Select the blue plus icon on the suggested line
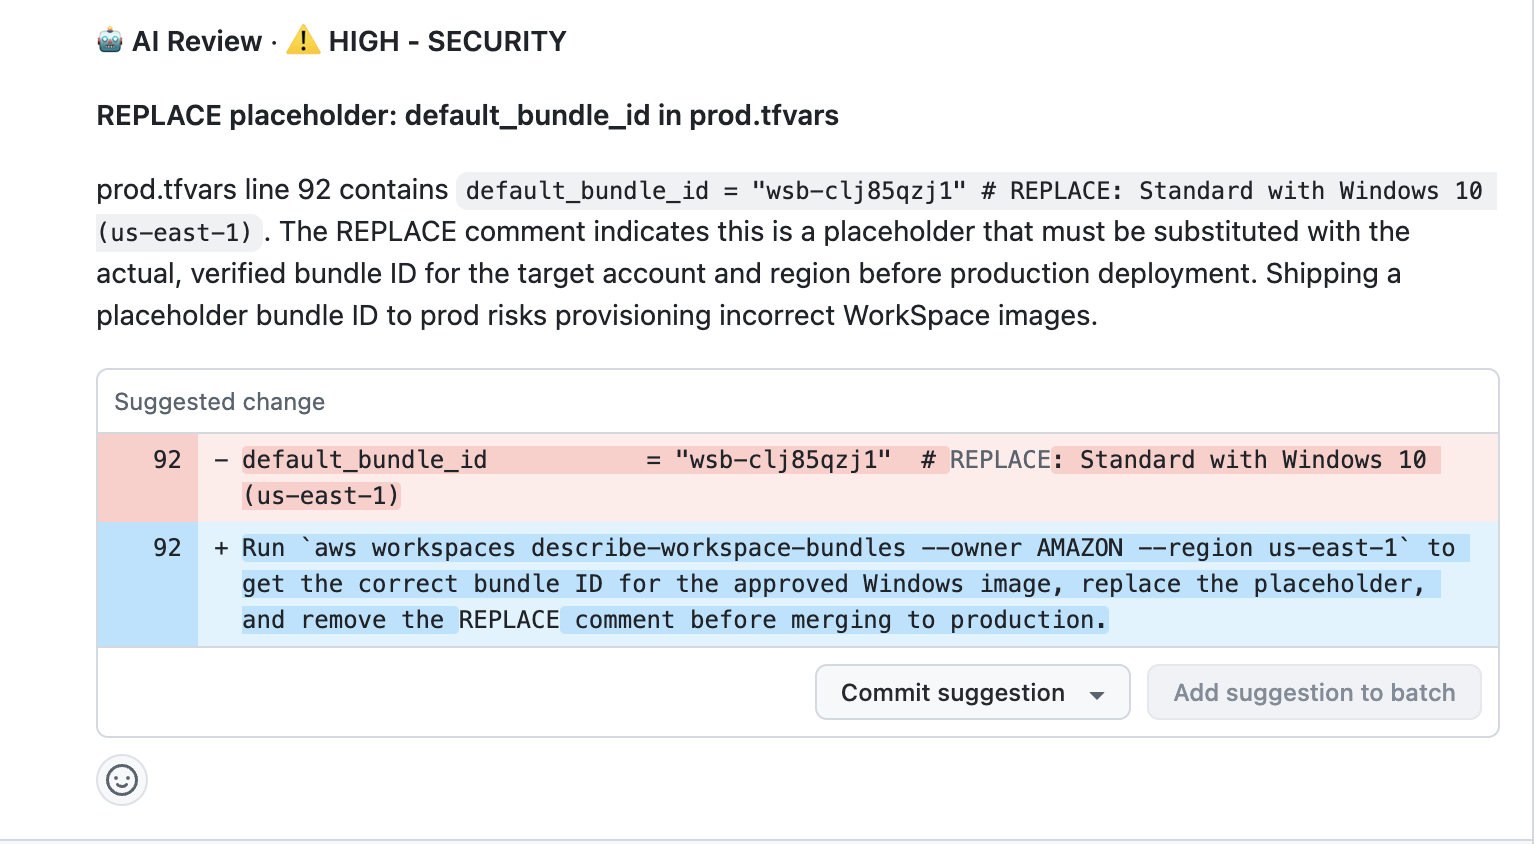This screenshot has width=1534, height=844. pos(222,547)
